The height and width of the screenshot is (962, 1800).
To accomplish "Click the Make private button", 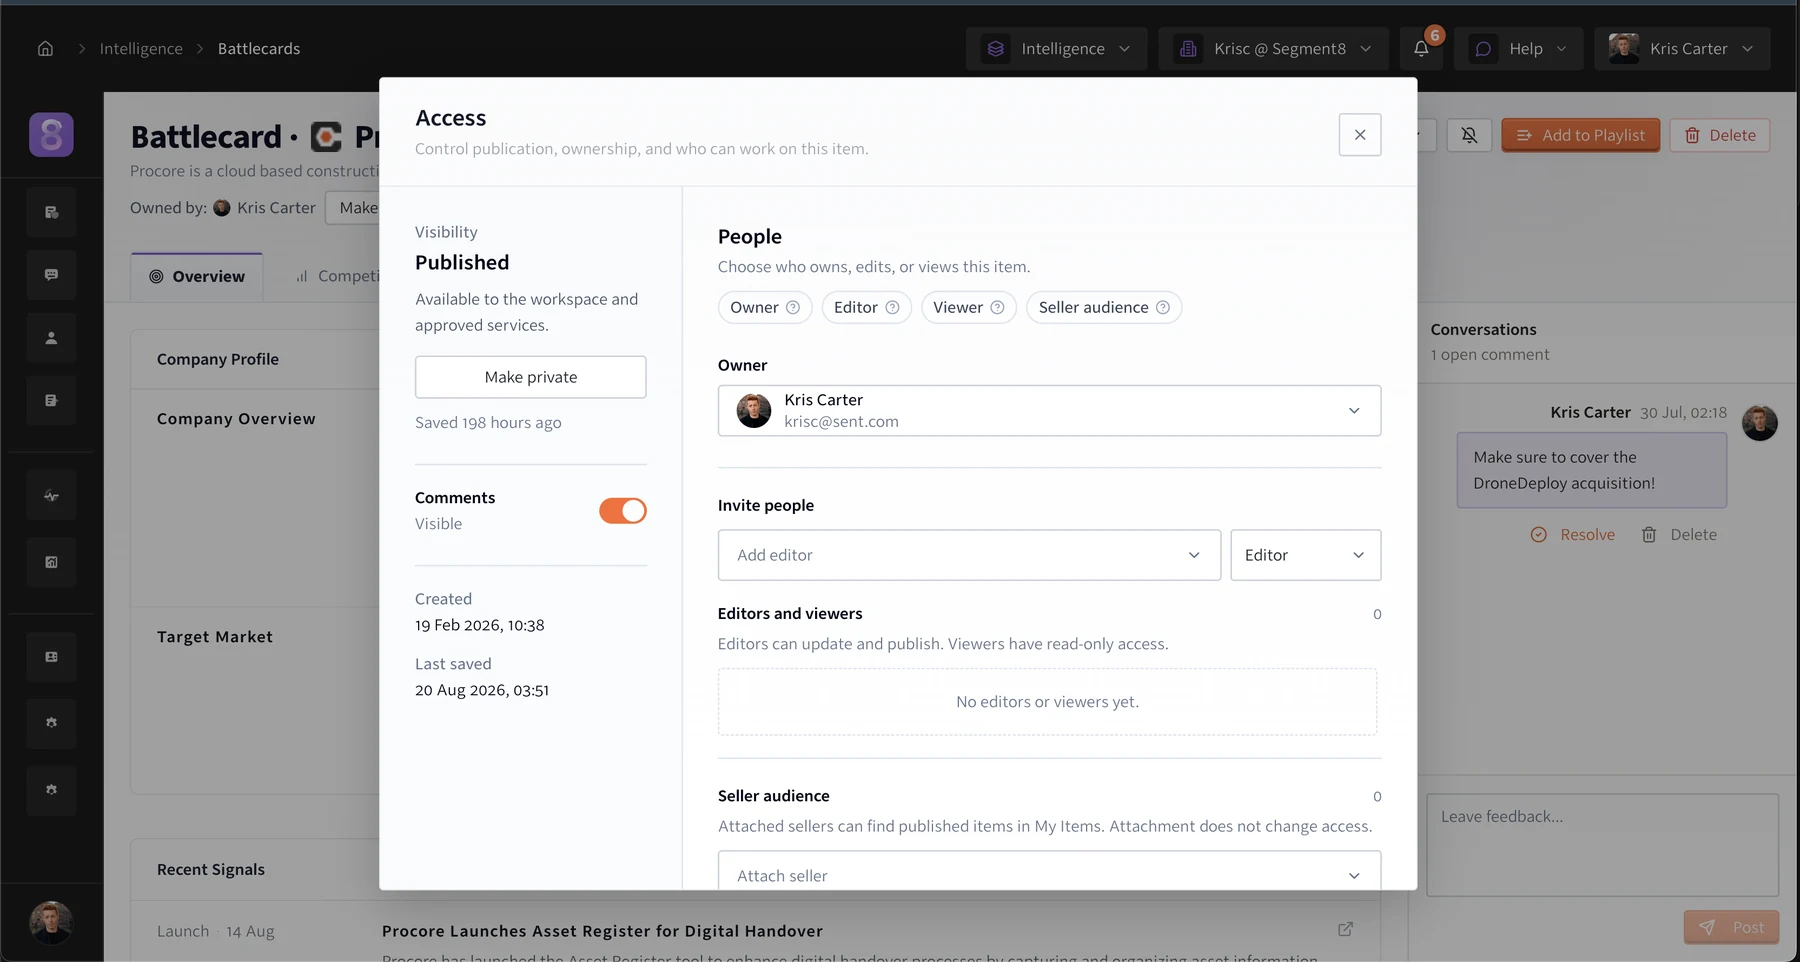I will tap(531, 377).
